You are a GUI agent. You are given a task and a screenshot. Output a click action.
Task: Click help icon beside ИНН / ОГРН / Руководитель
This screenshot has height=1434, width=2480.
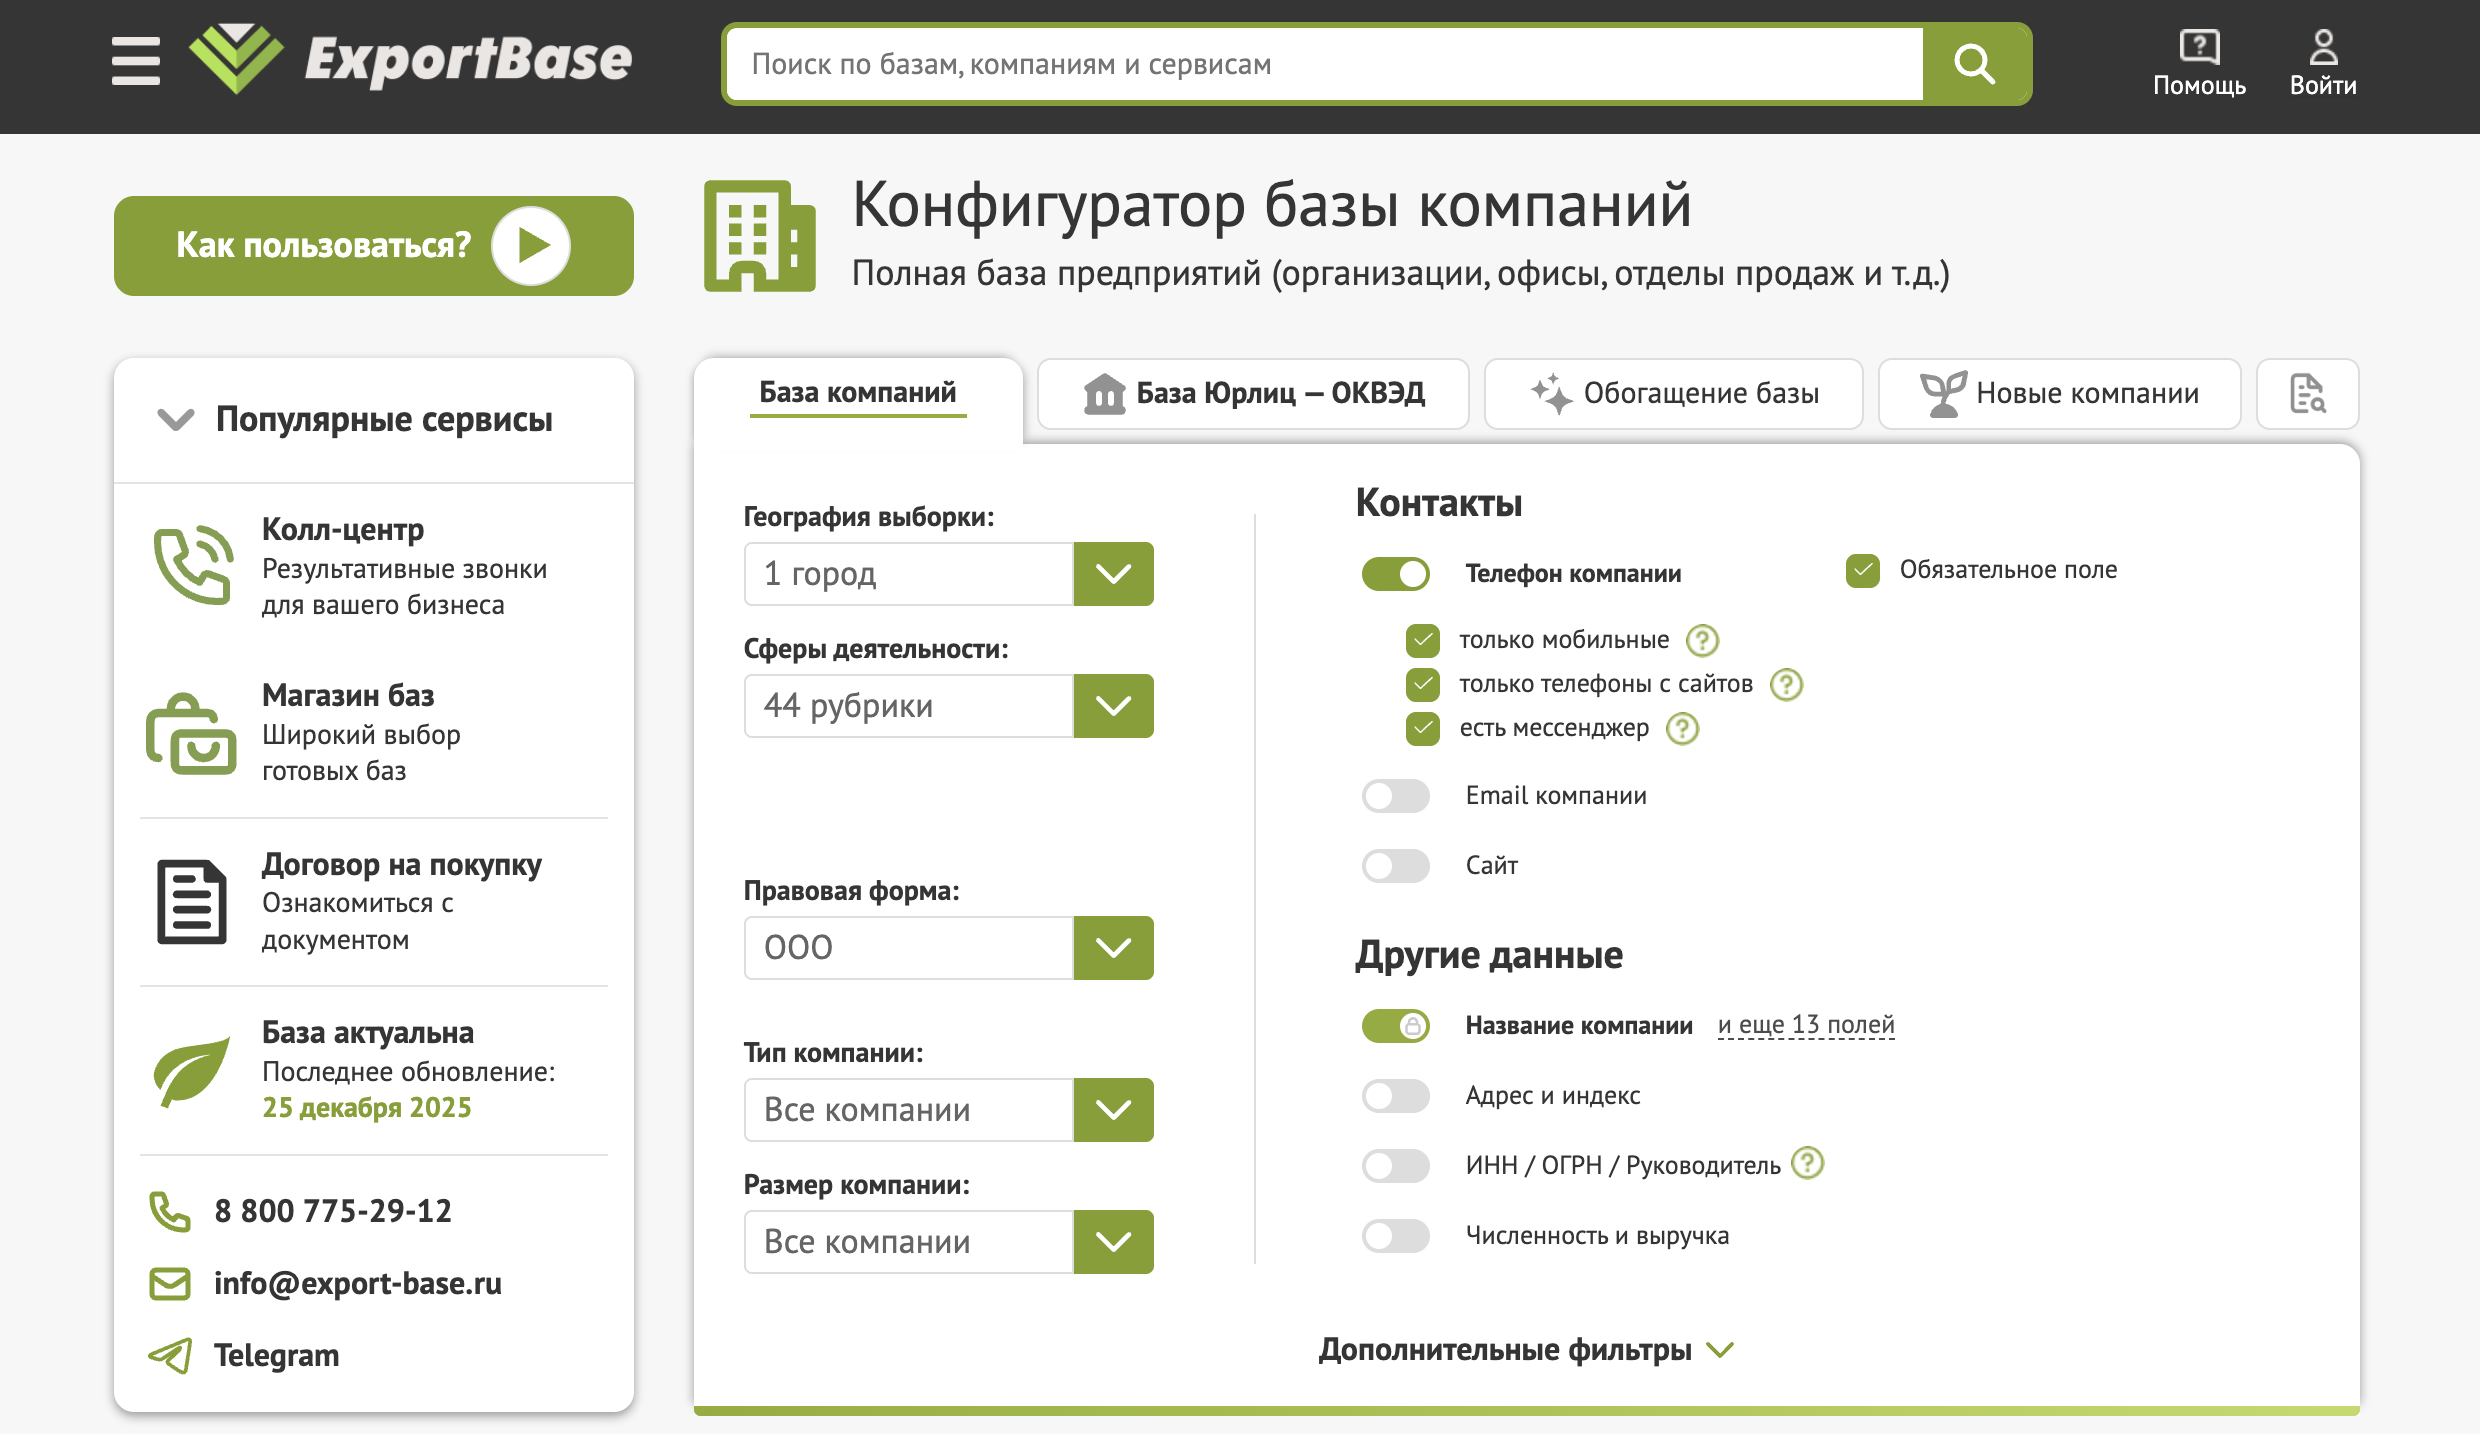(x=1807, y=1163)
